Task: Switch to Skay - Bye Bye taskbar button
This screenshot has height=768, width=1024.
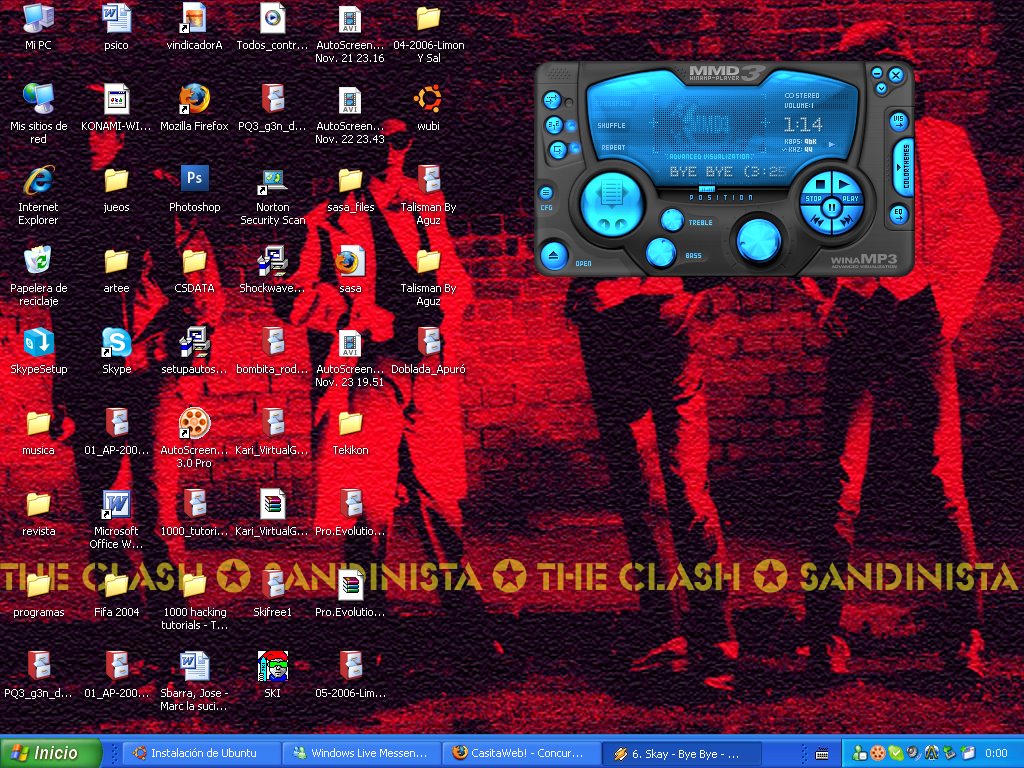Action: click(x=681, y=753)
